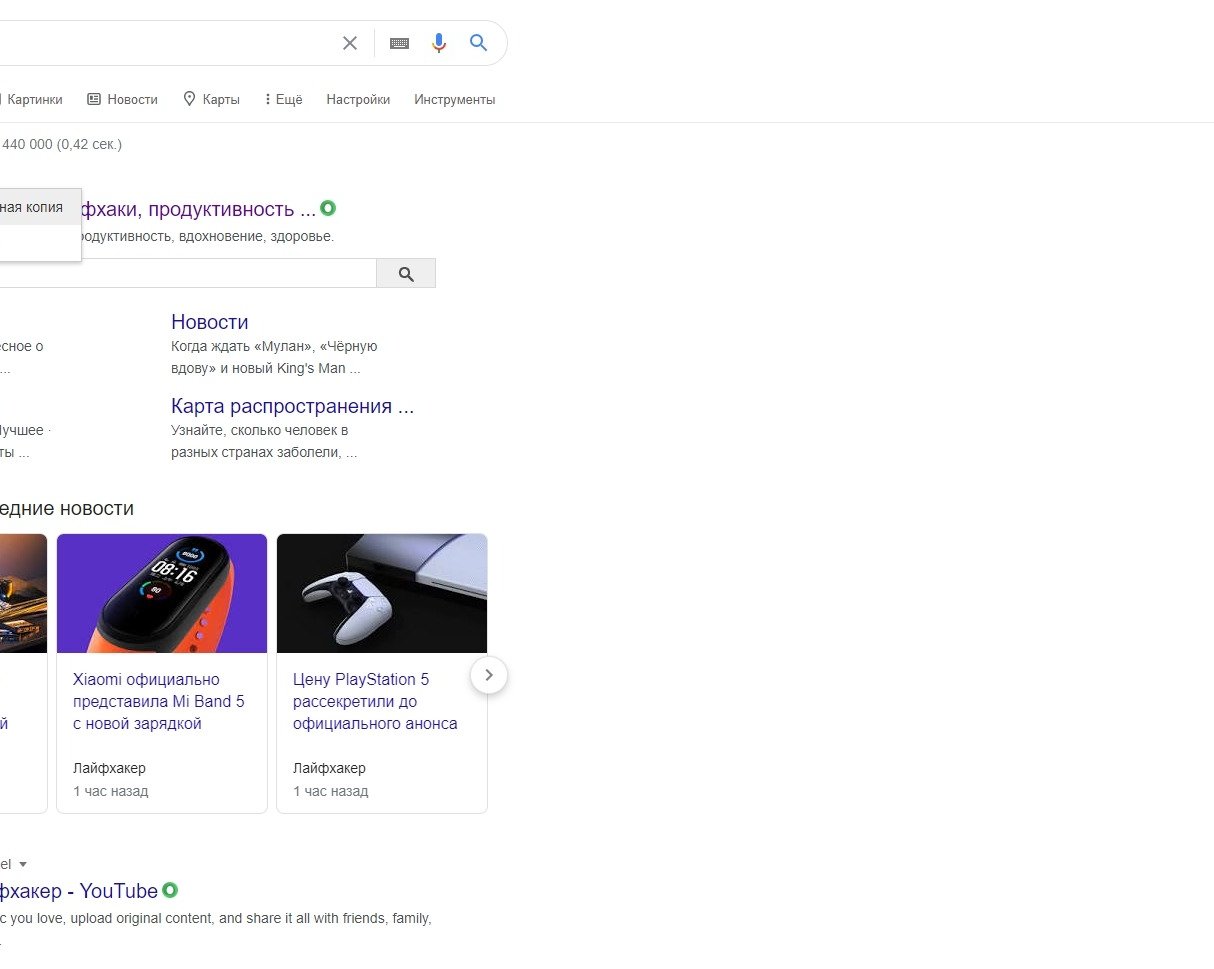This screenshot has width=1214, height=969.
Task: Open the Лайфхакер YouTube result link
Action: coord(79,891)
